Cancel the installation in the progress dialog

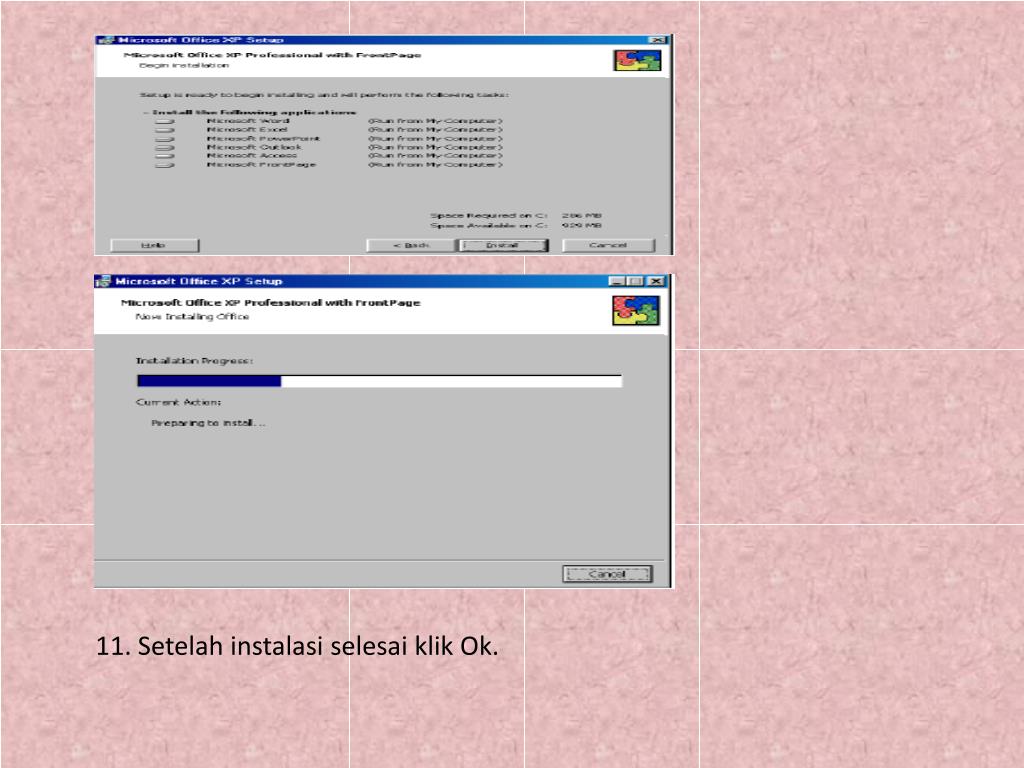(x=607, y=575)
